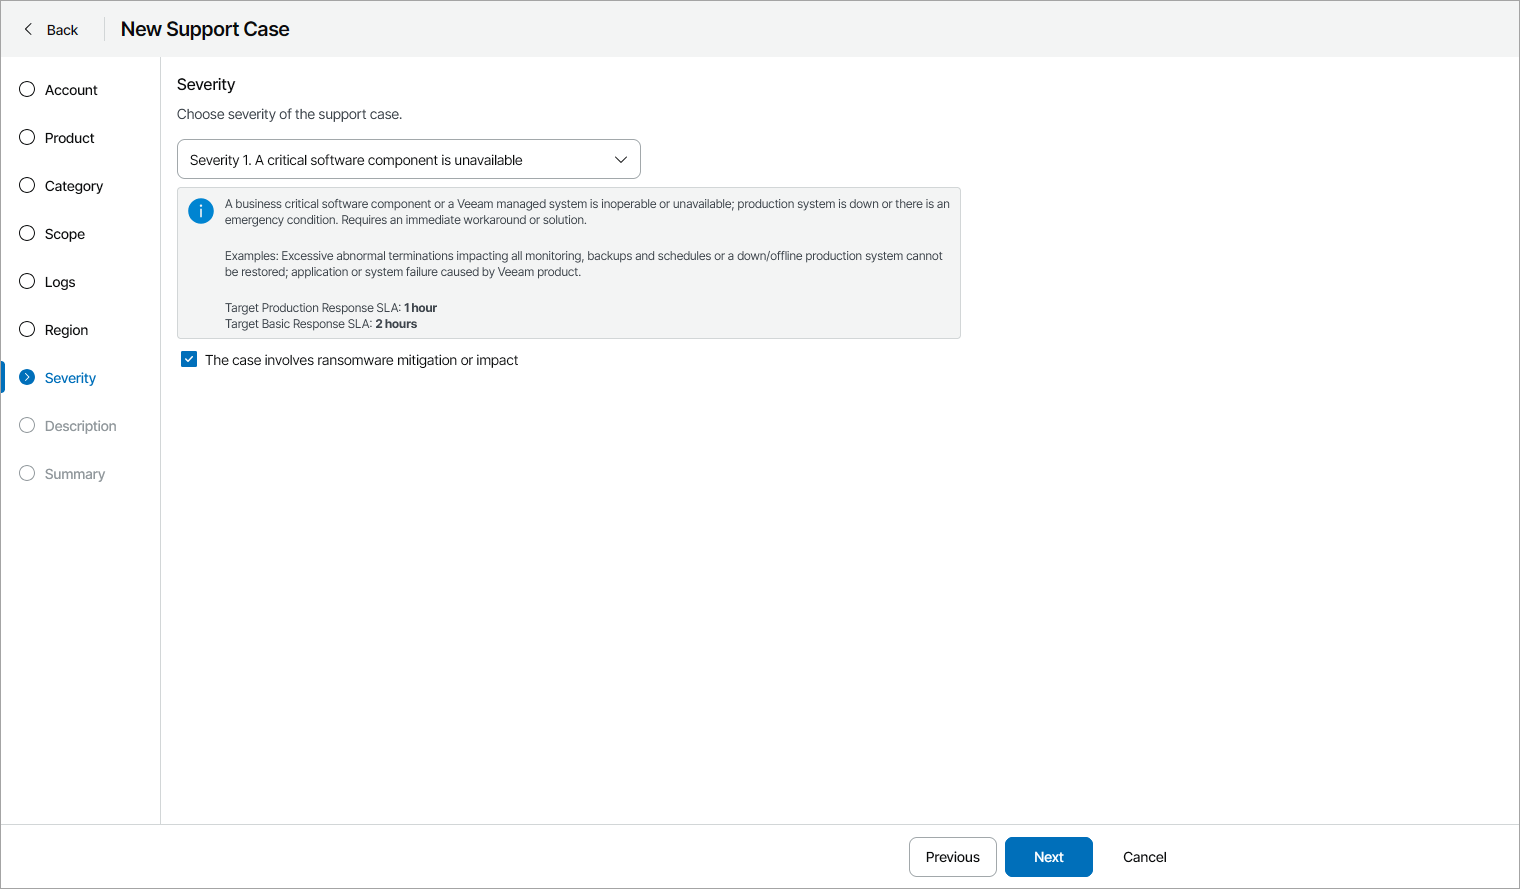Image resolution: width=1520 pixels, height=889 pixels.
Task: Click the active Severity step arrow icon
Action: click(27, 377)
